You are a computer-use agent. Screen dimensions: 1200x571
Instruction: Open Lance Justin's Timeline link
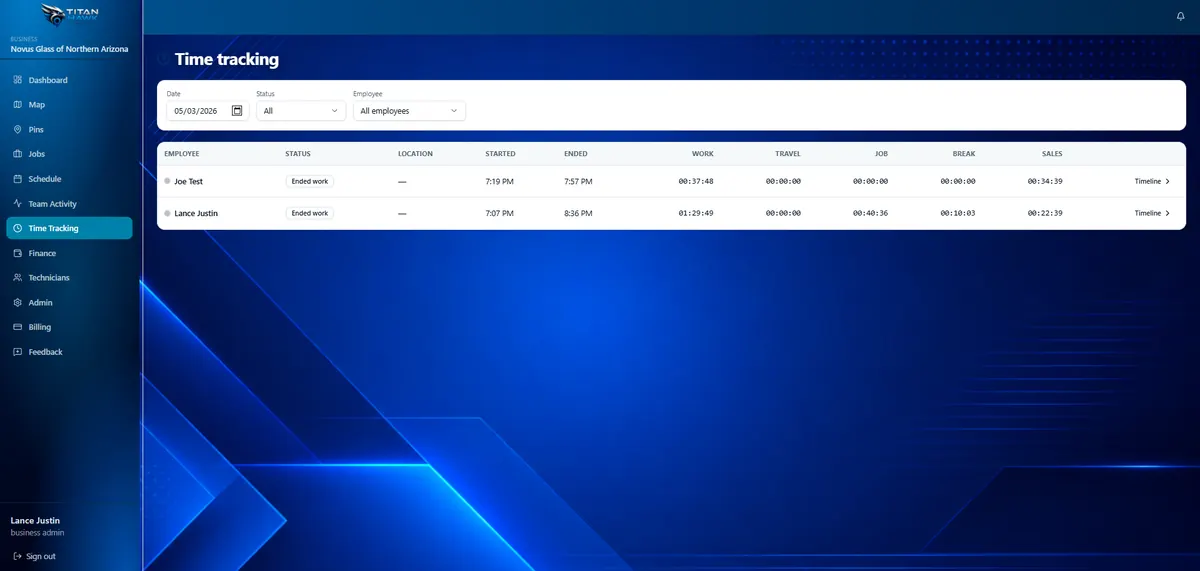coord(1152,213)
